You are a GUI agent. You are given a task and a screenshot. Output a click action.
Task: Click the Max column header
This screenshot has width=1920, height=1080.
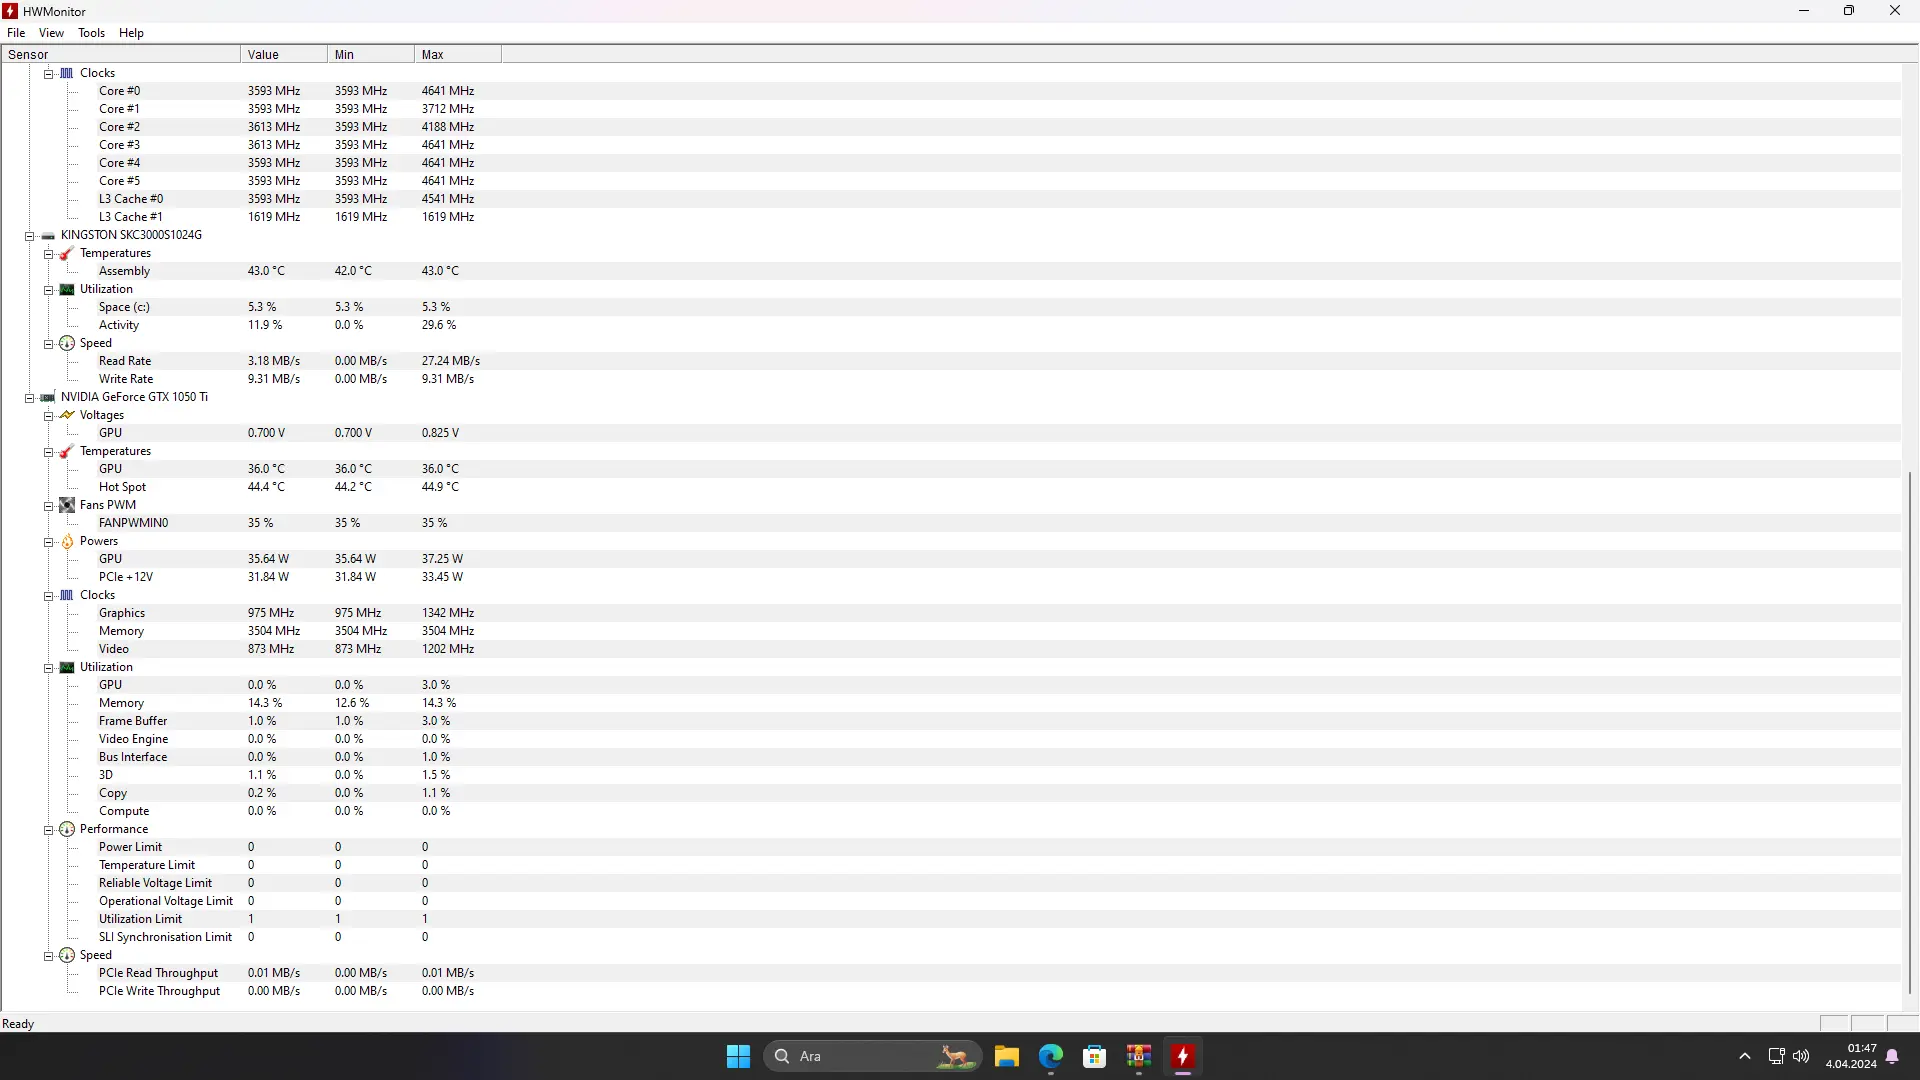pyautogui.click(x=458, y=55)
